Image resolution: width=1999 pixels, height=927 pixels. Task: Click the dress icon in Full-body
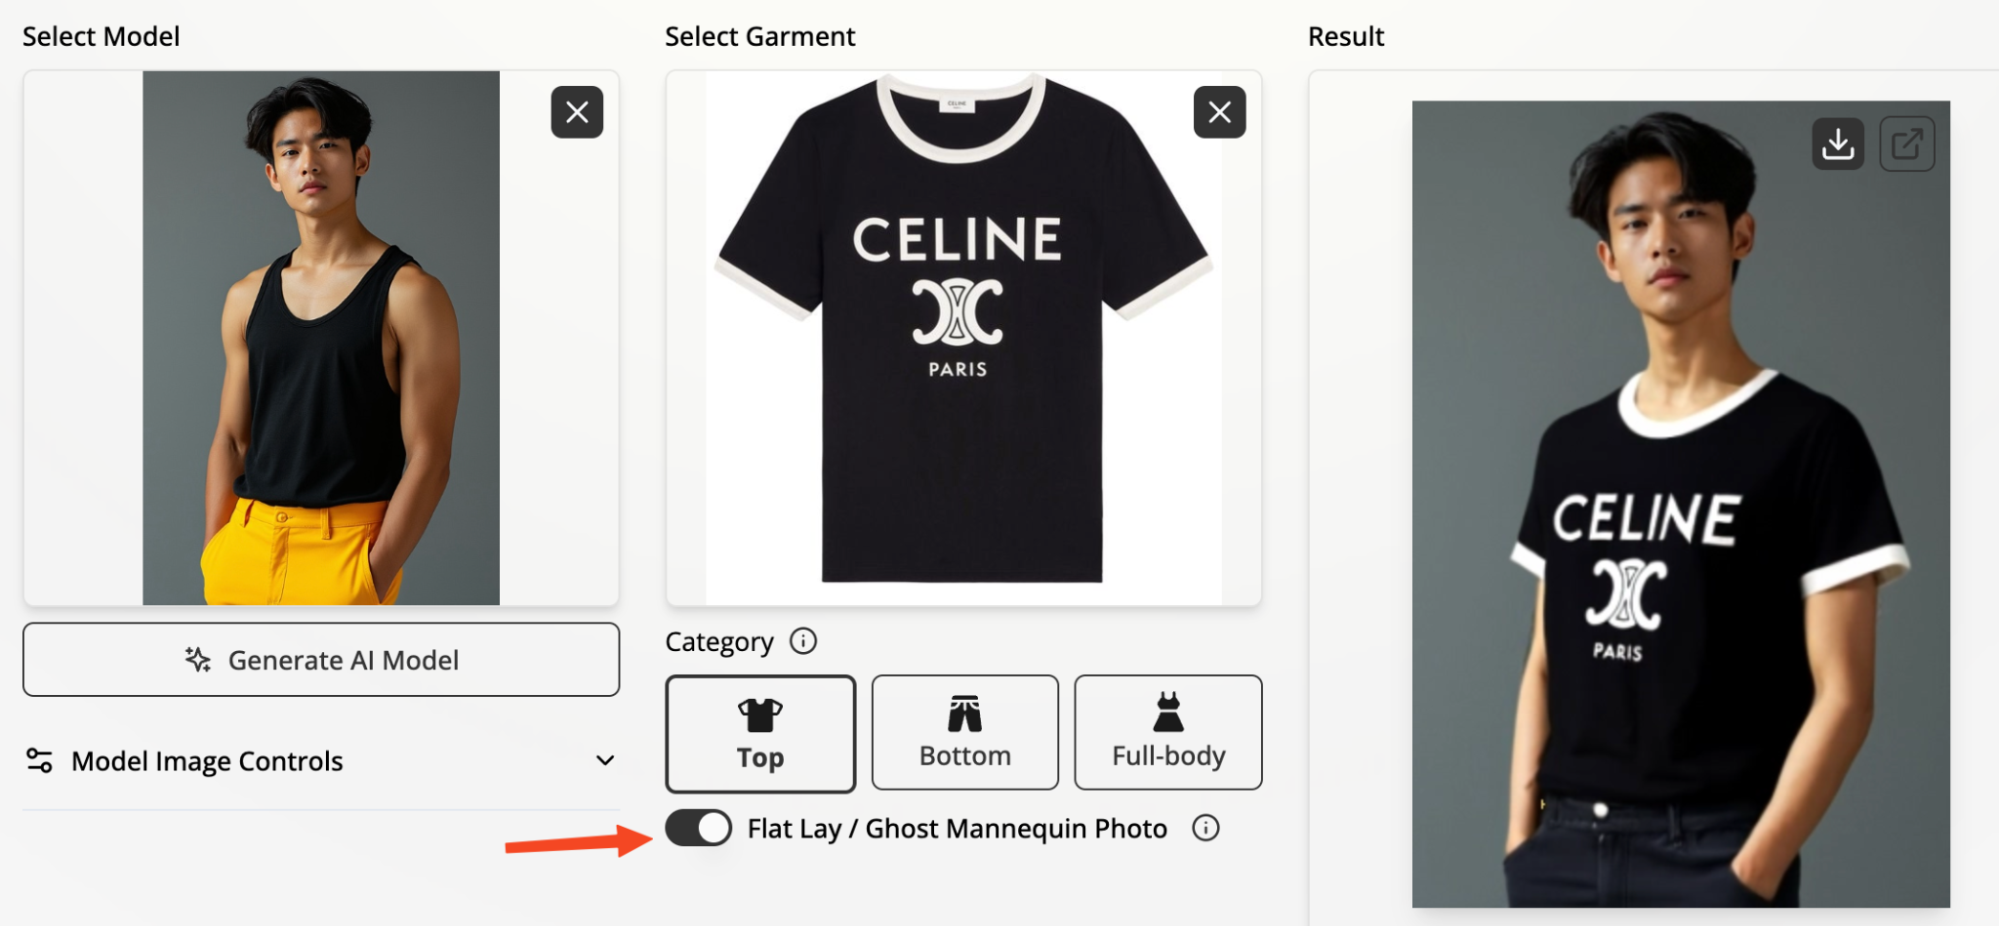[1168, 713]
